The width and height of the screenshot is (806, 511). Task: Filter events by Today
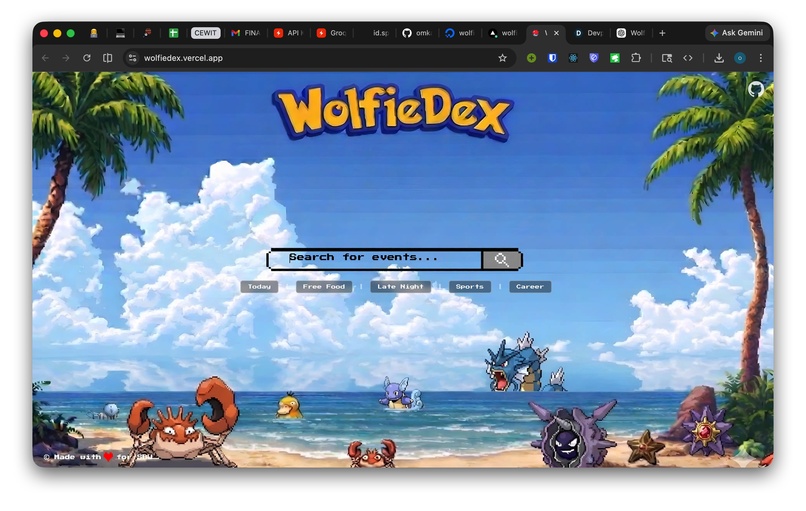259,287
